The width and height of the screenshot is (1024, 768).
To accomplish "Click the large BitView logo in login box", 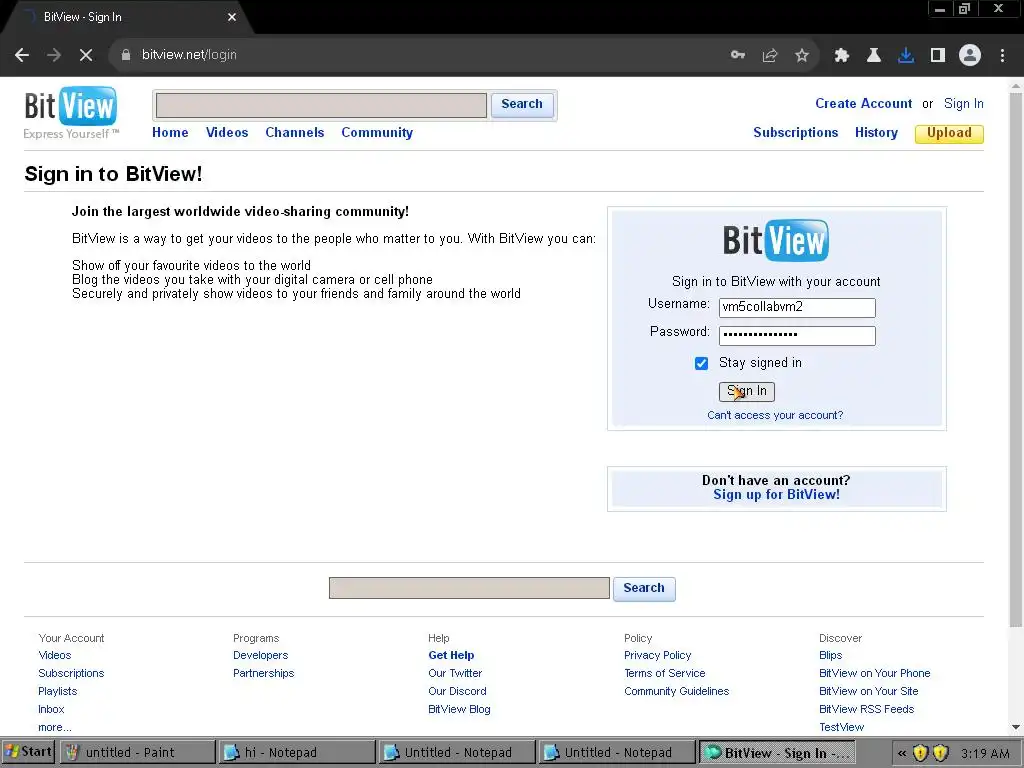I will [776, 240].
